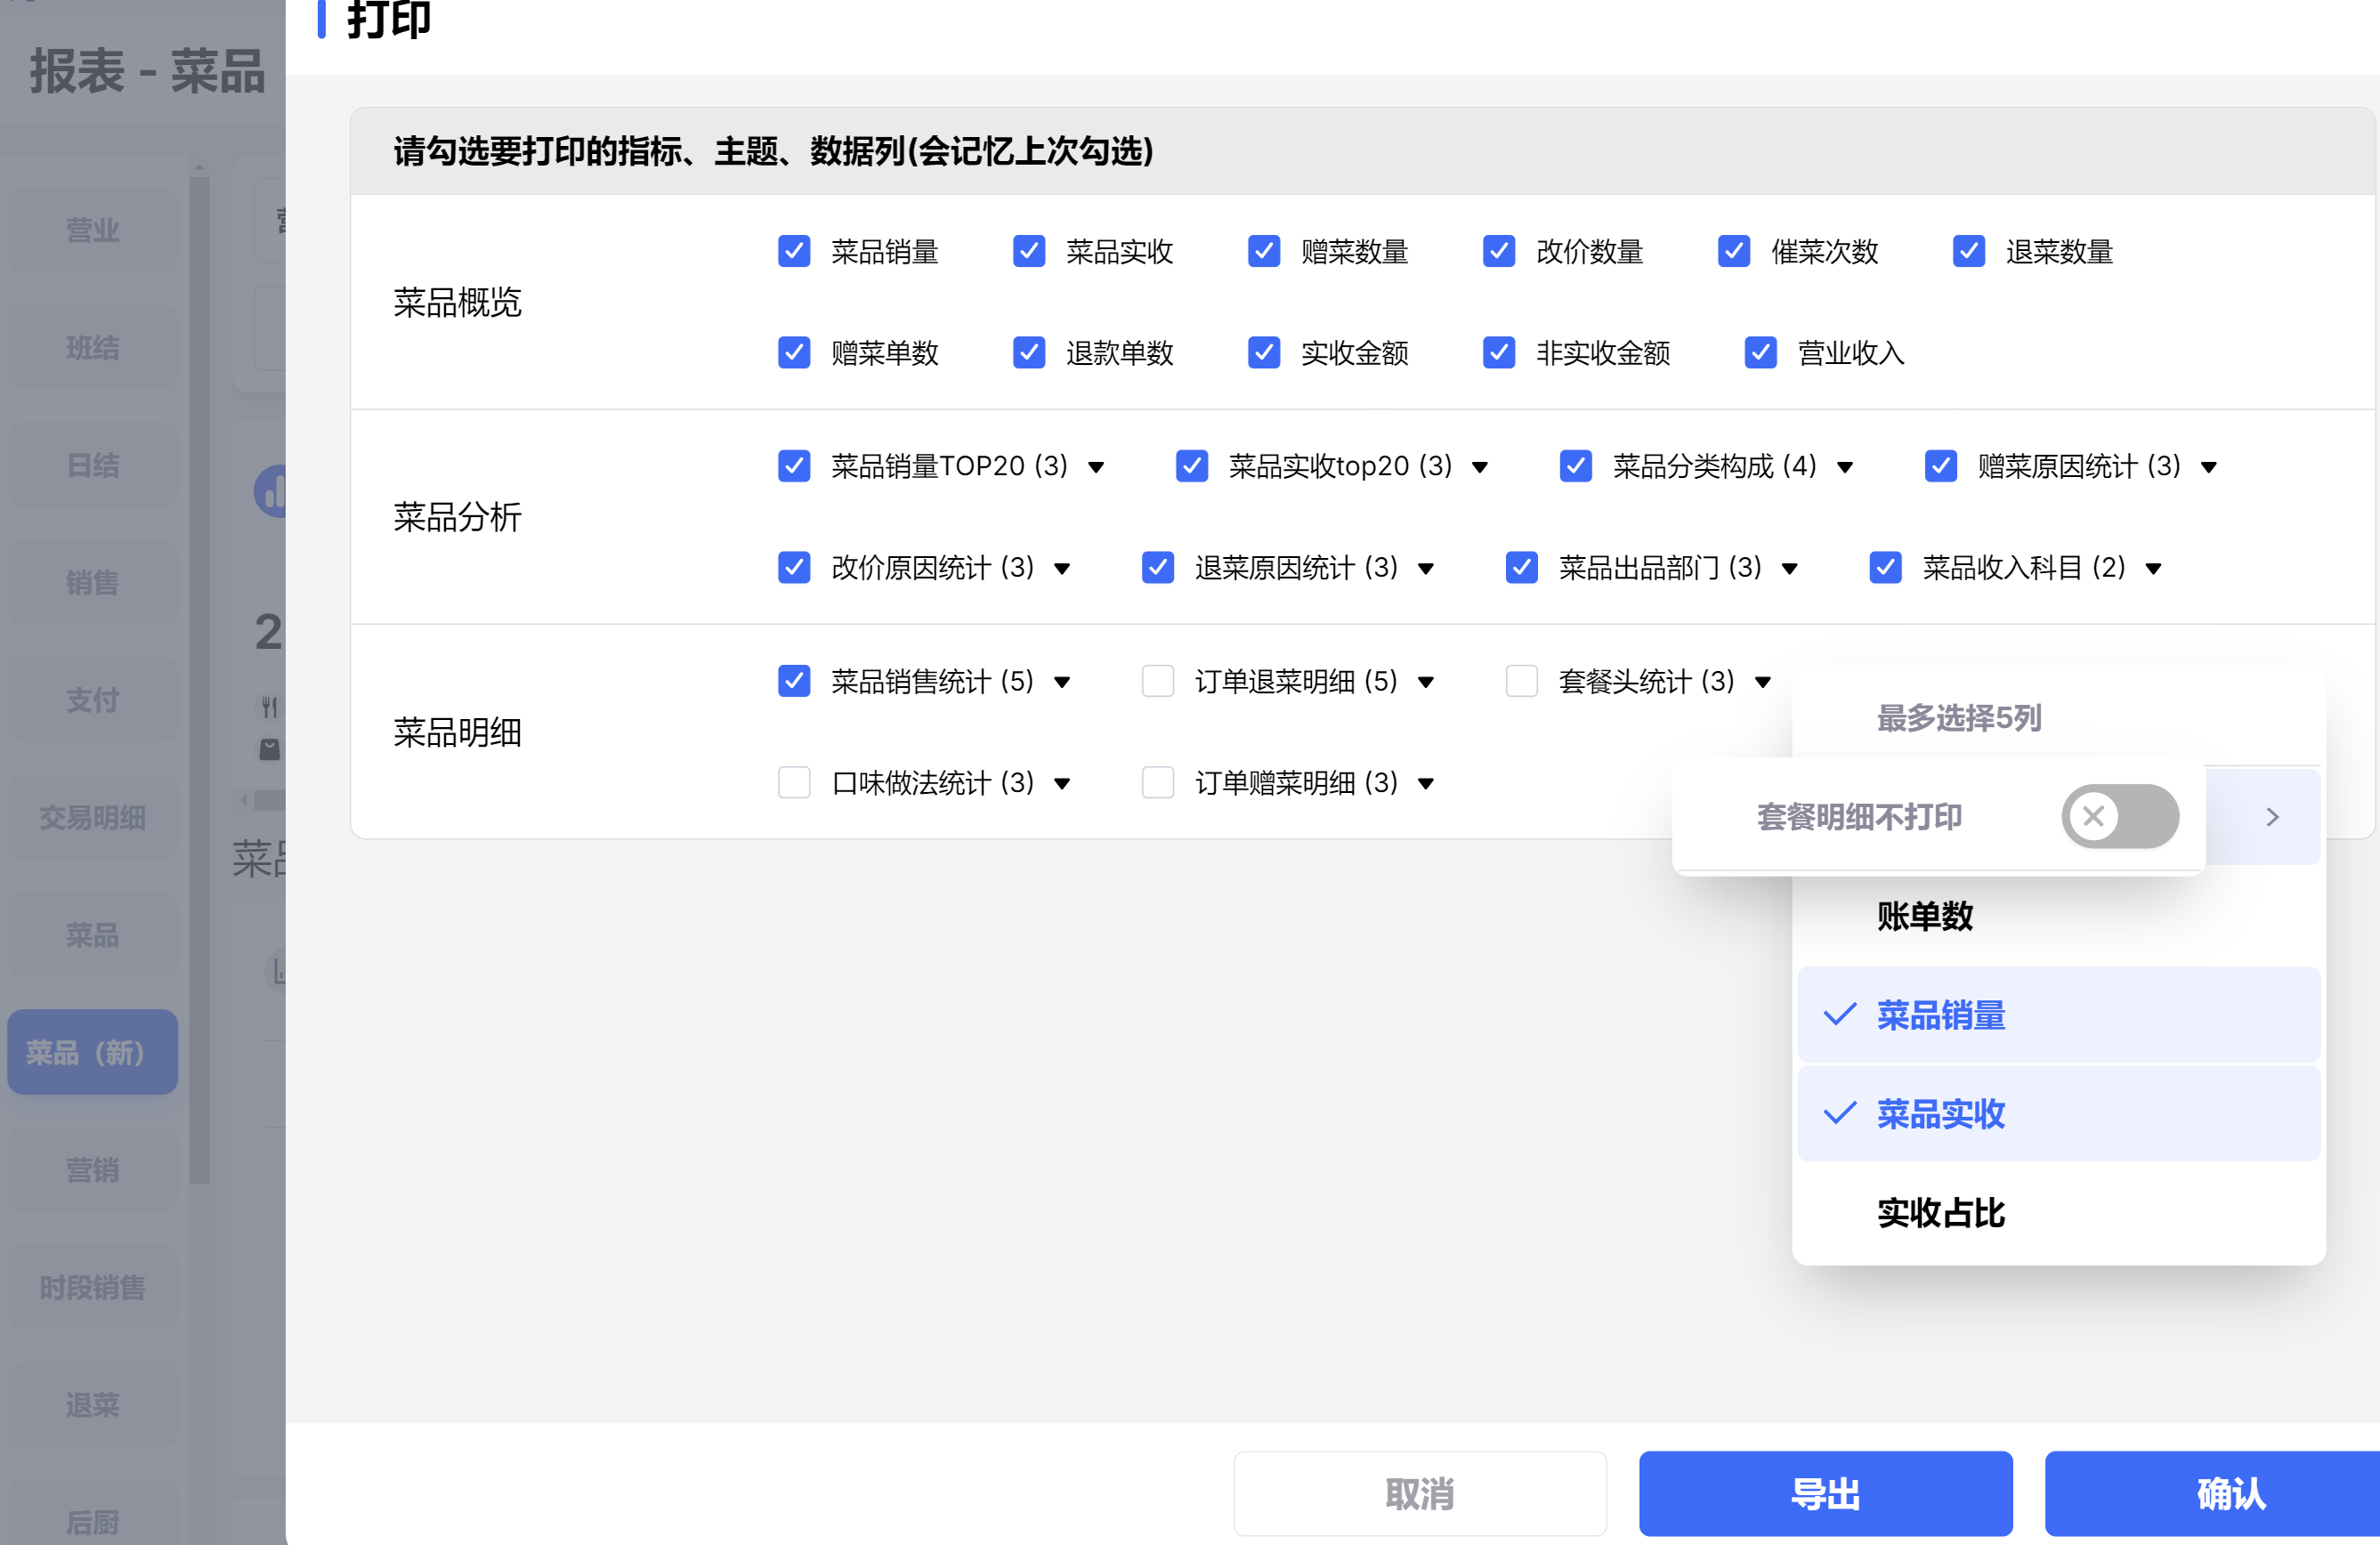Expand the 菜品销量TOP20 dropdown arrow
This screenshot has width=2380, height=1545.
(x=1096, y=467)
